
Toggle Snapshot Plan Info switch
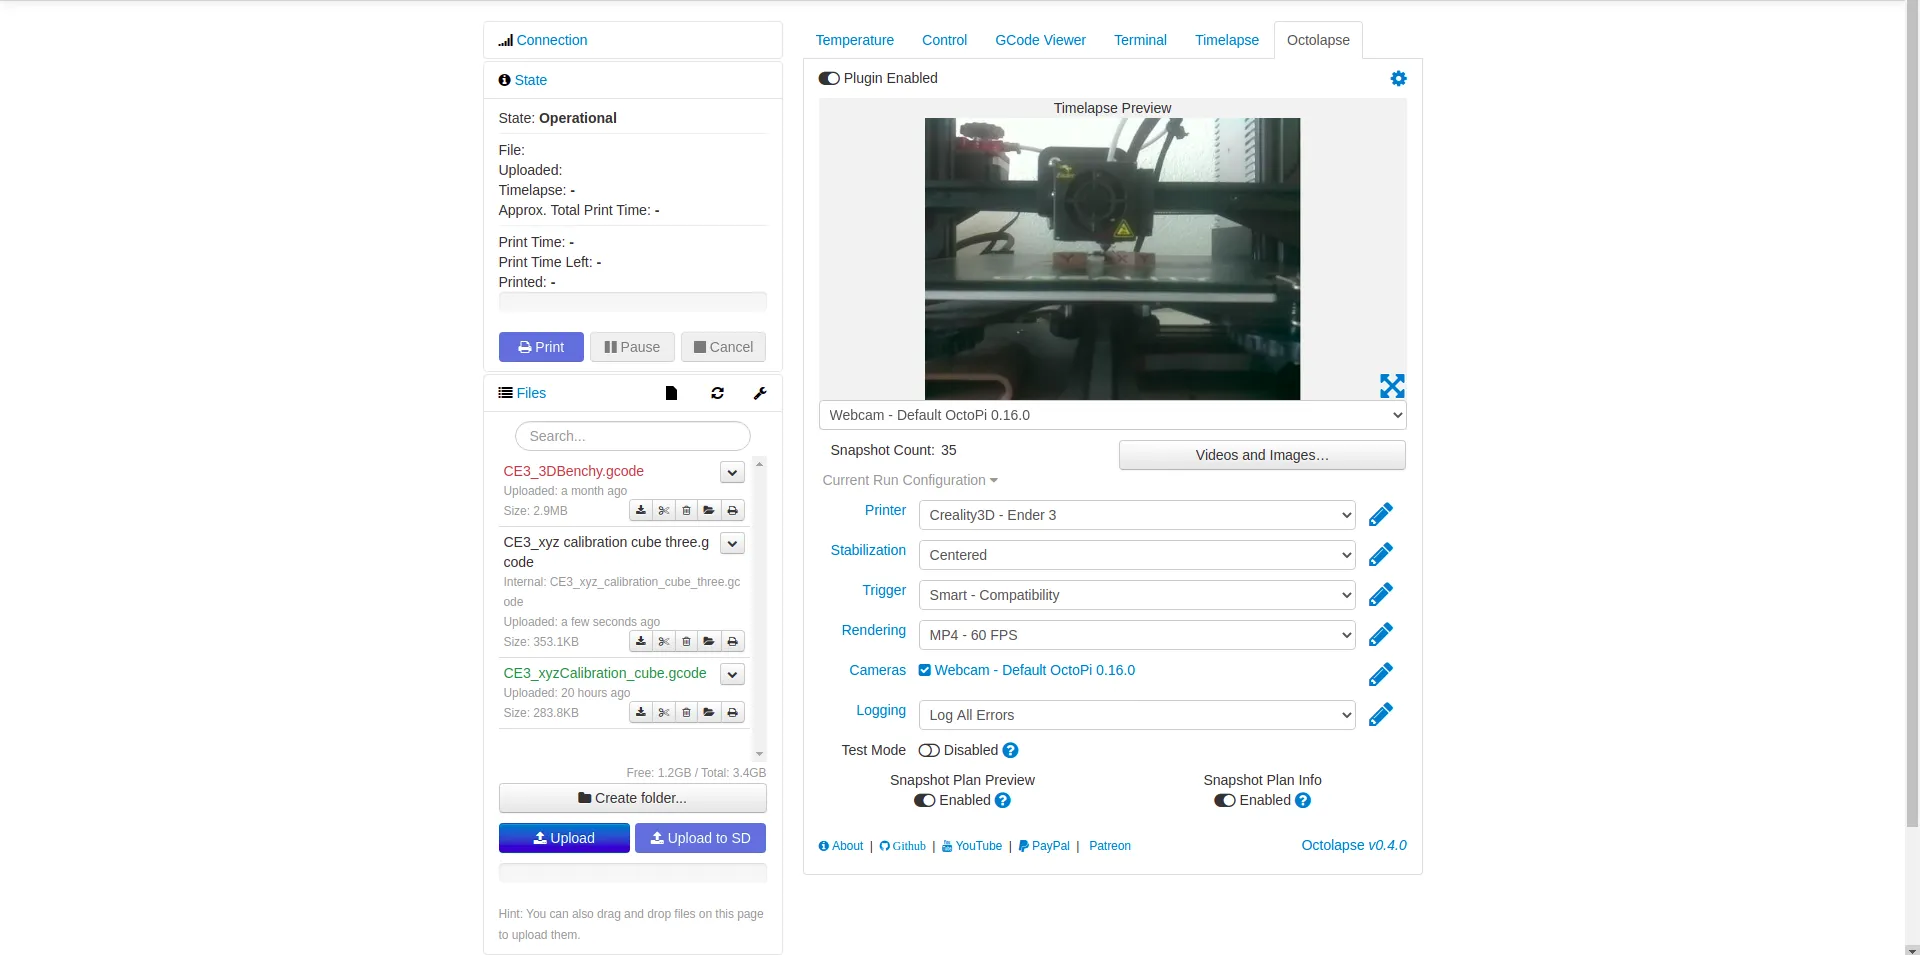click(1224, 800)
